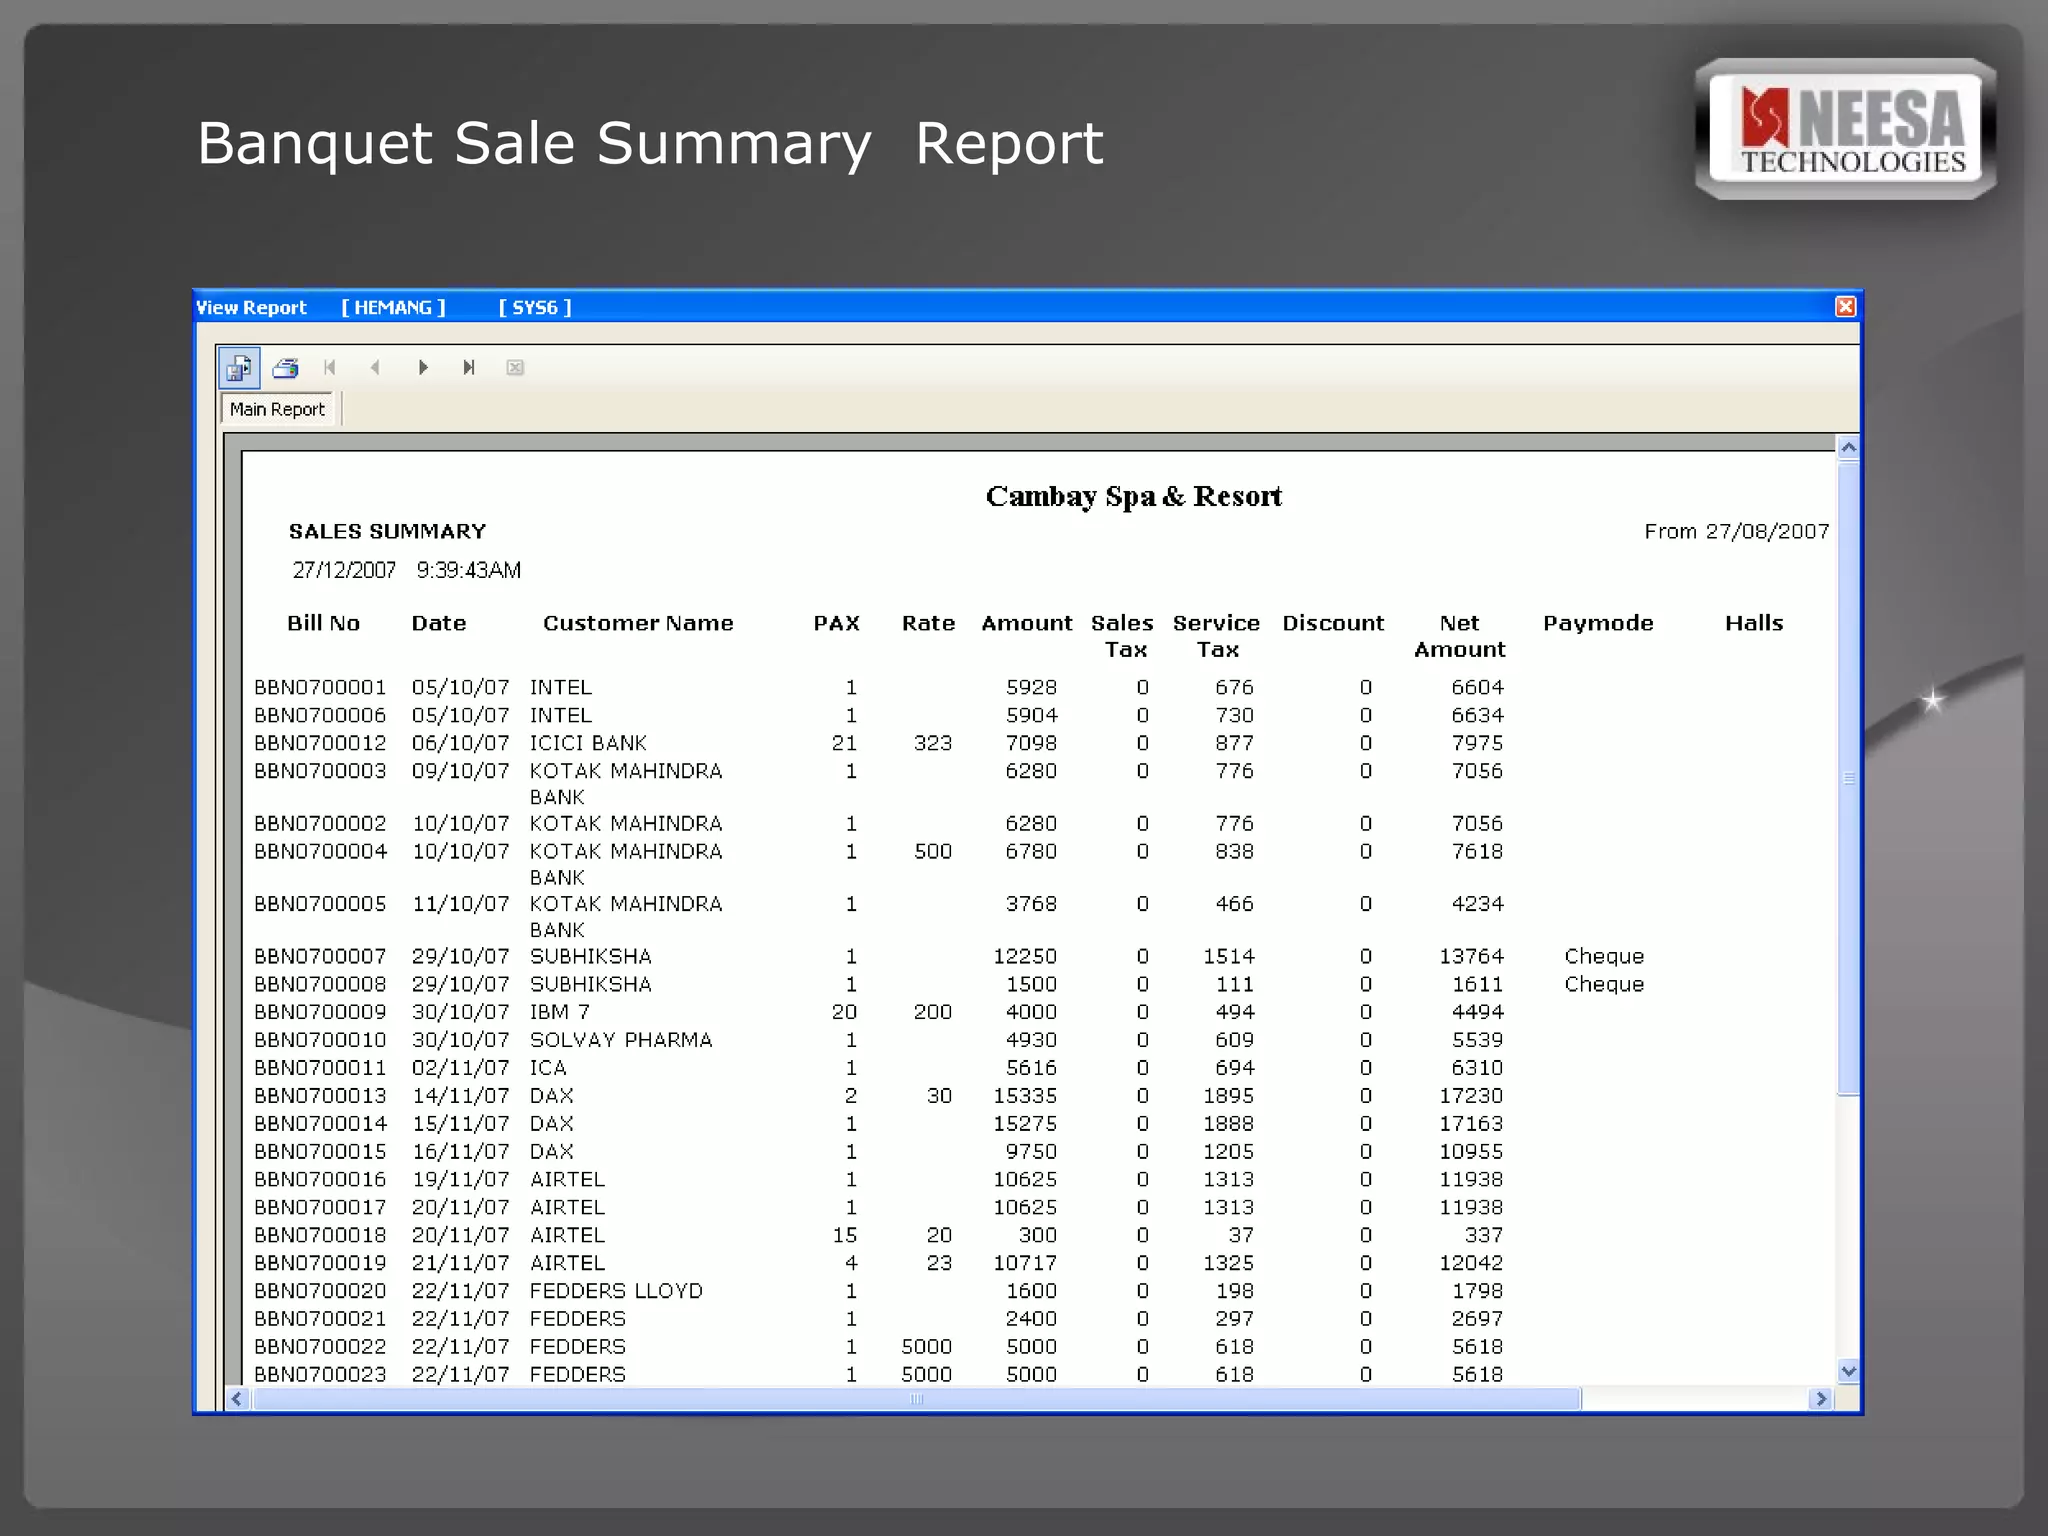
Task: Go to next page arrow
Action: pos(423,368)
